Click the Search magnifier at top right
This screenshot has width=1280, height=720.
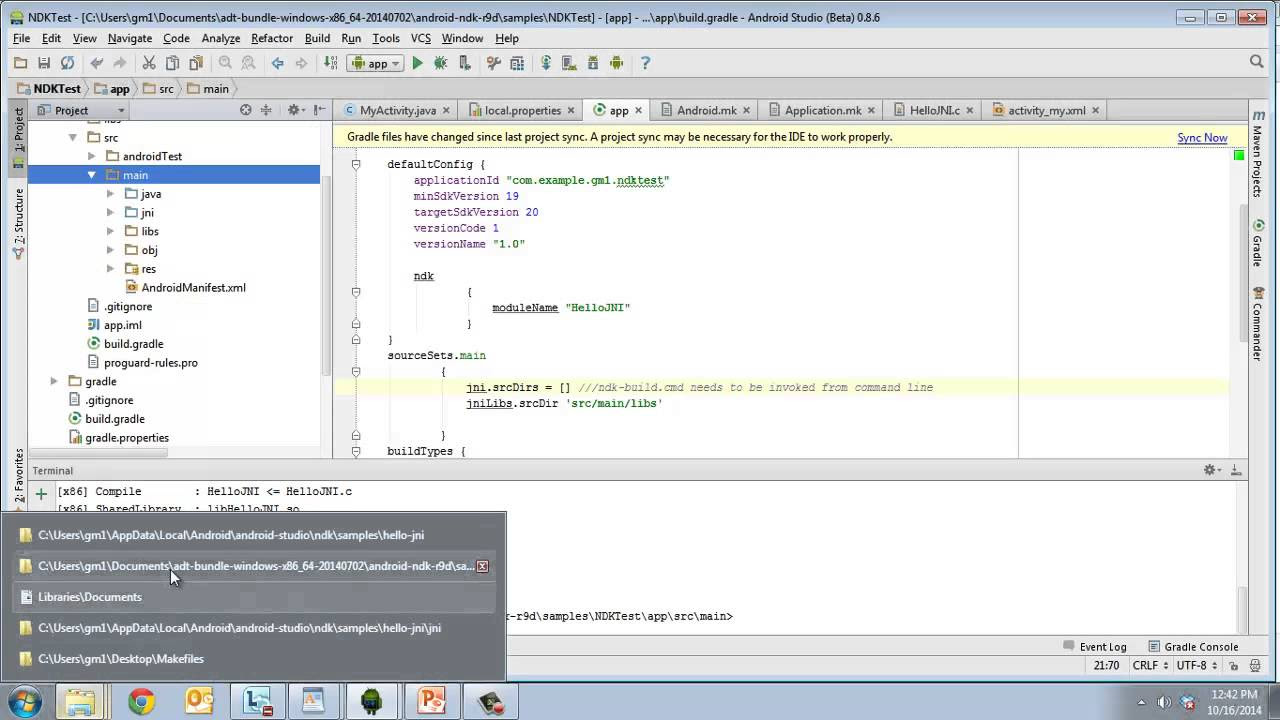(x=1257, y=62)
